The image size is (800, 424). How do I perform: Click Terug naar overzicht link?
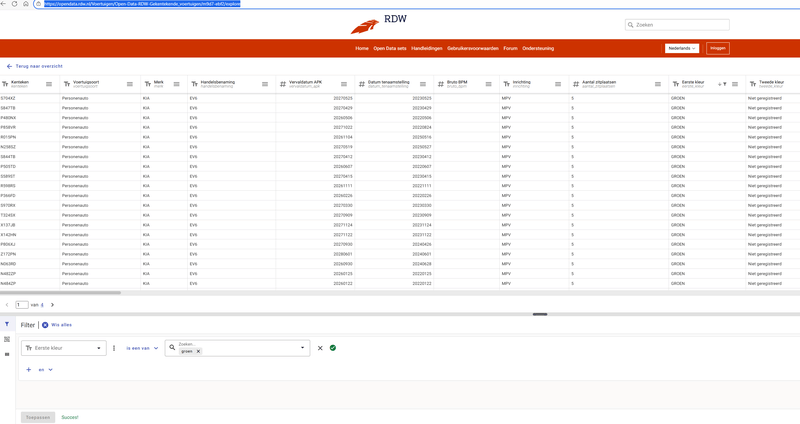click(x=35, y=66)
